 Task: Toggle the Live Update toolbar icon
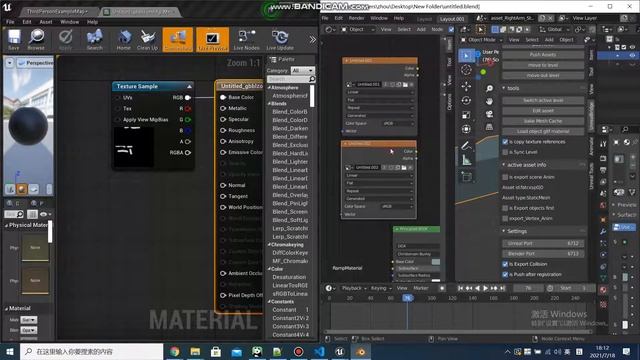(280, 40)
